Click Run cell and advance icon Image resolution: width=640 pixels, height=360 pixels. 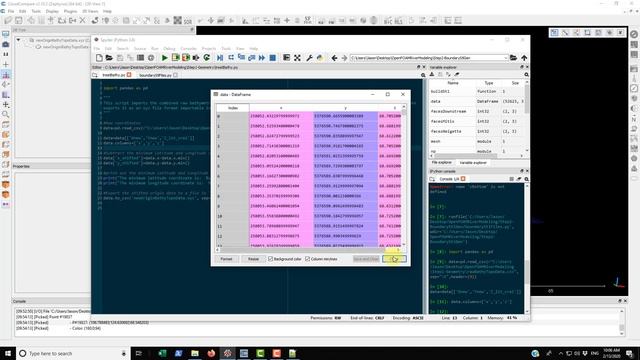point(186,58)
